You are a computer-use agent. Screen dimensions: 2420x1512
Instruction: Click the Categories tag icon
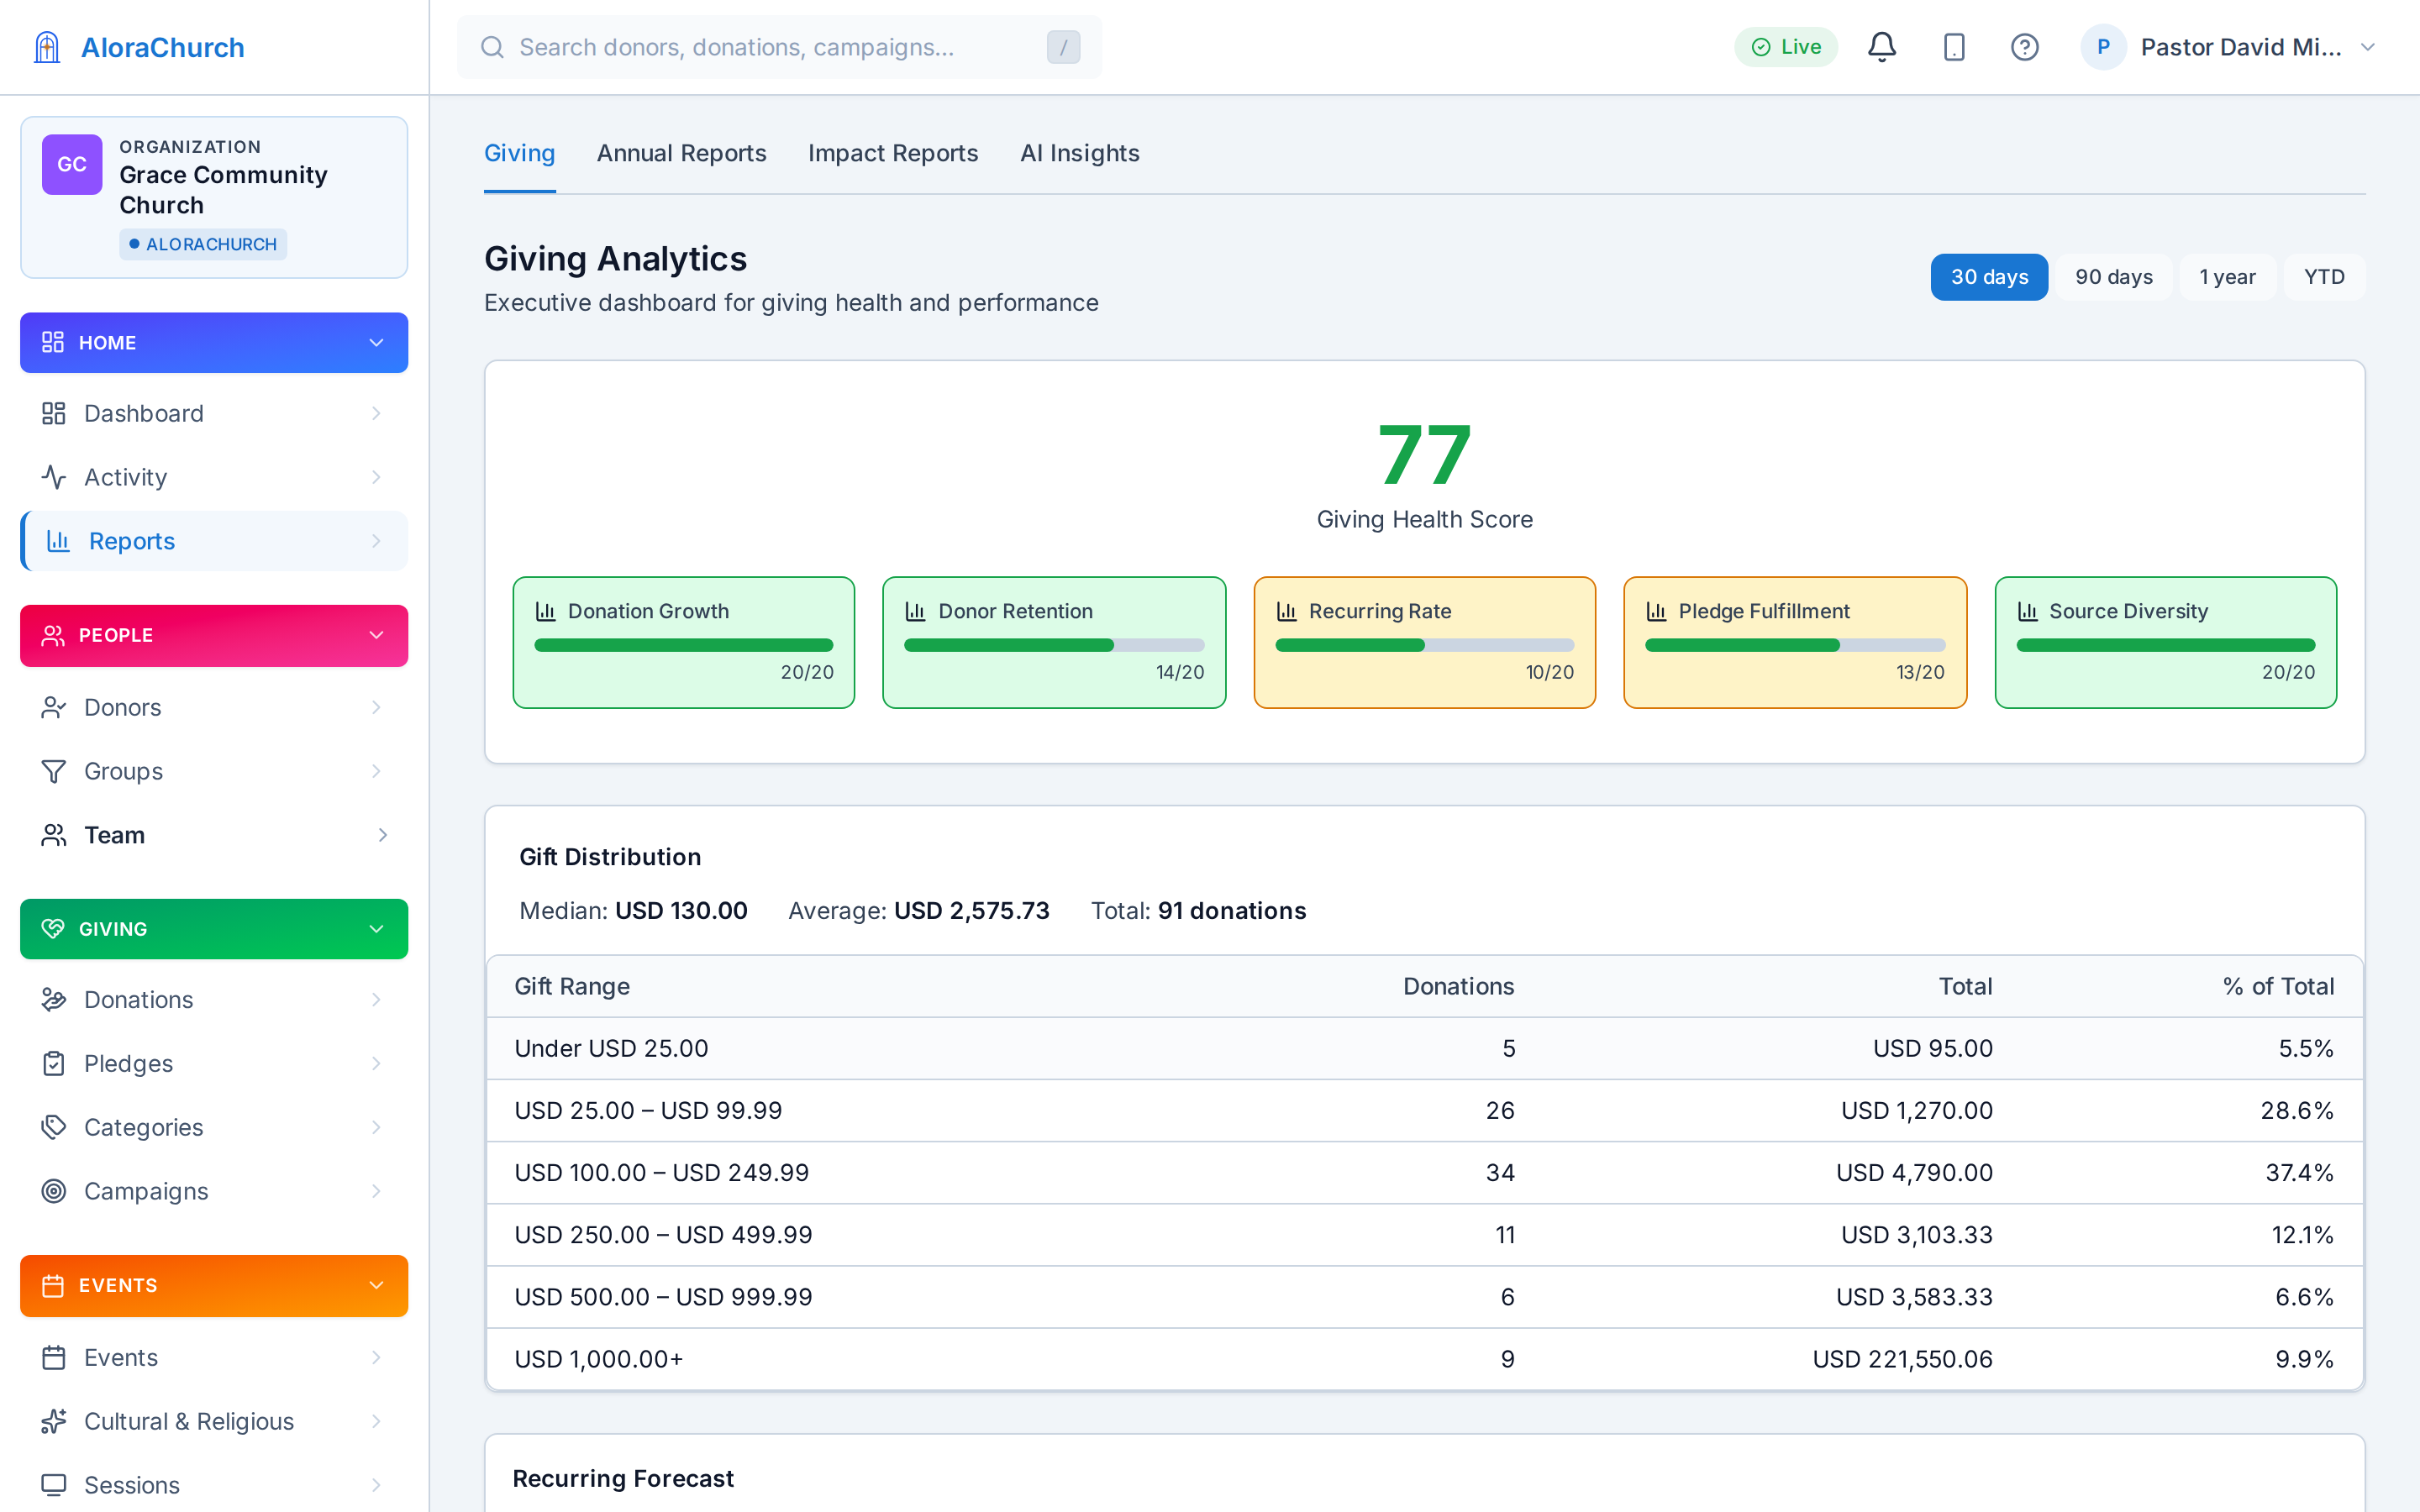(54, 1127)
